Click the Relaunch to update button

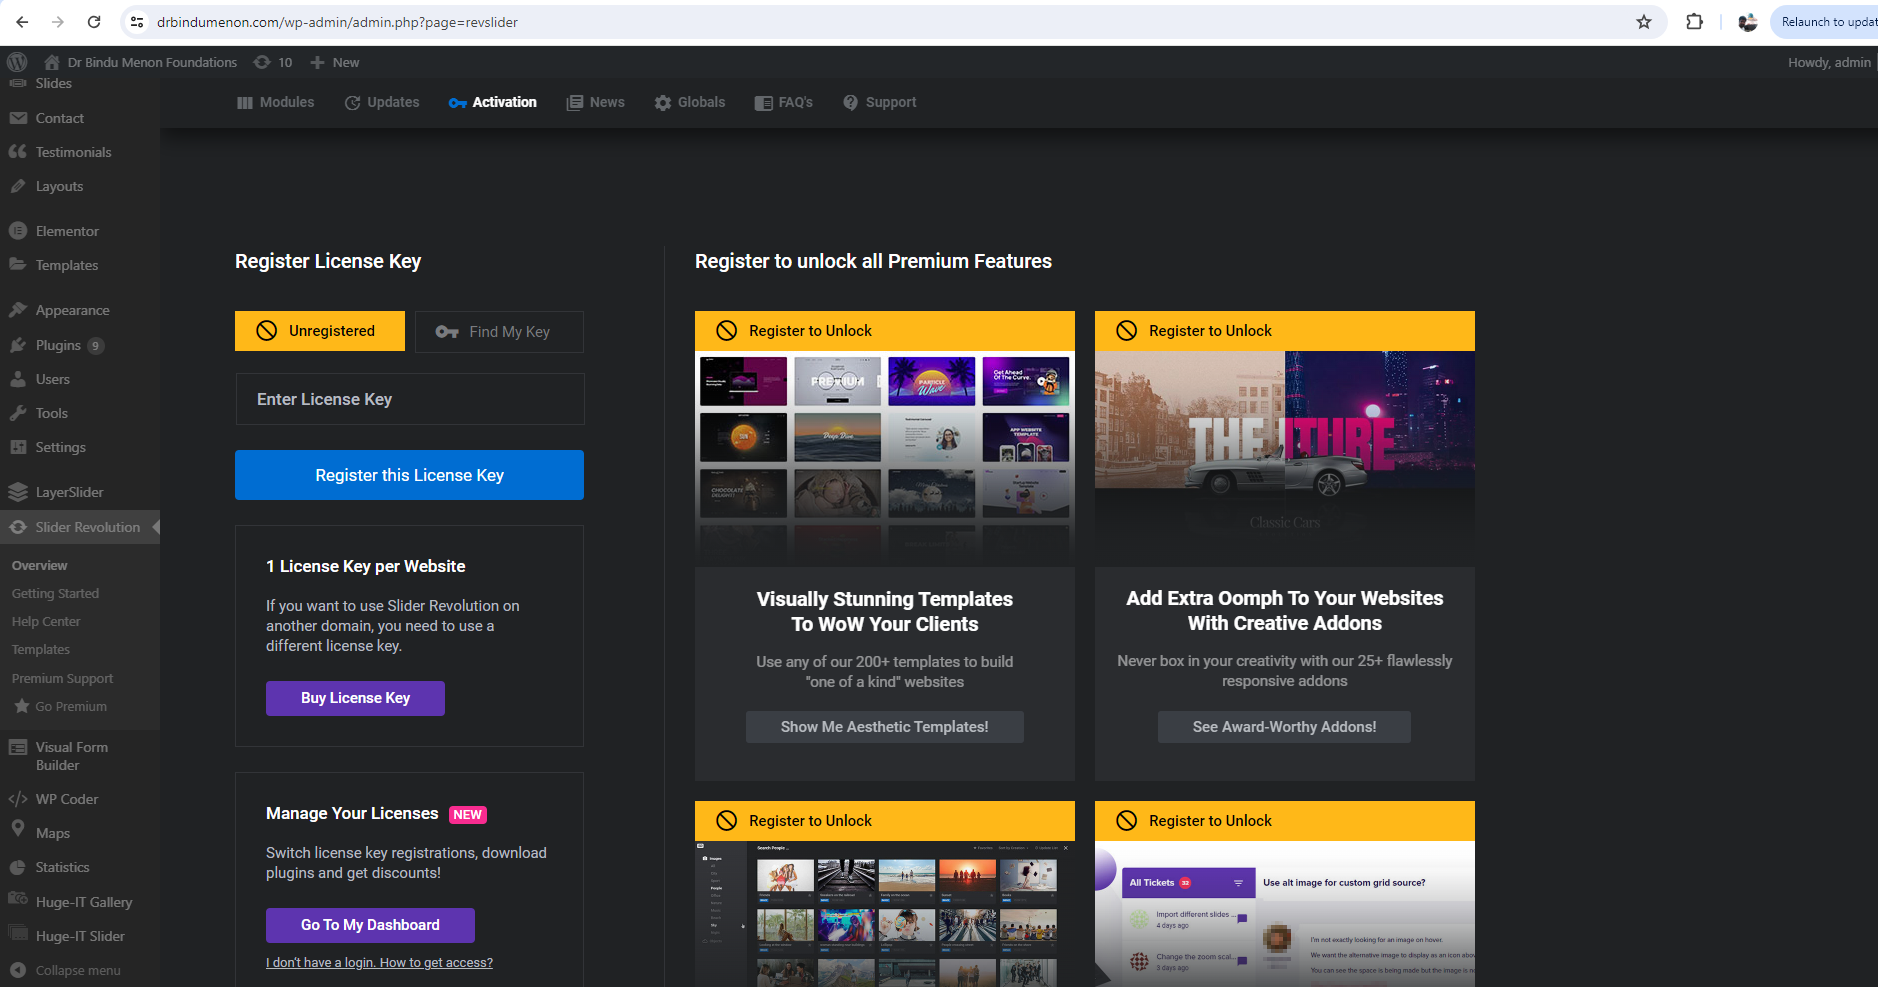click(x=1825, y=22)
